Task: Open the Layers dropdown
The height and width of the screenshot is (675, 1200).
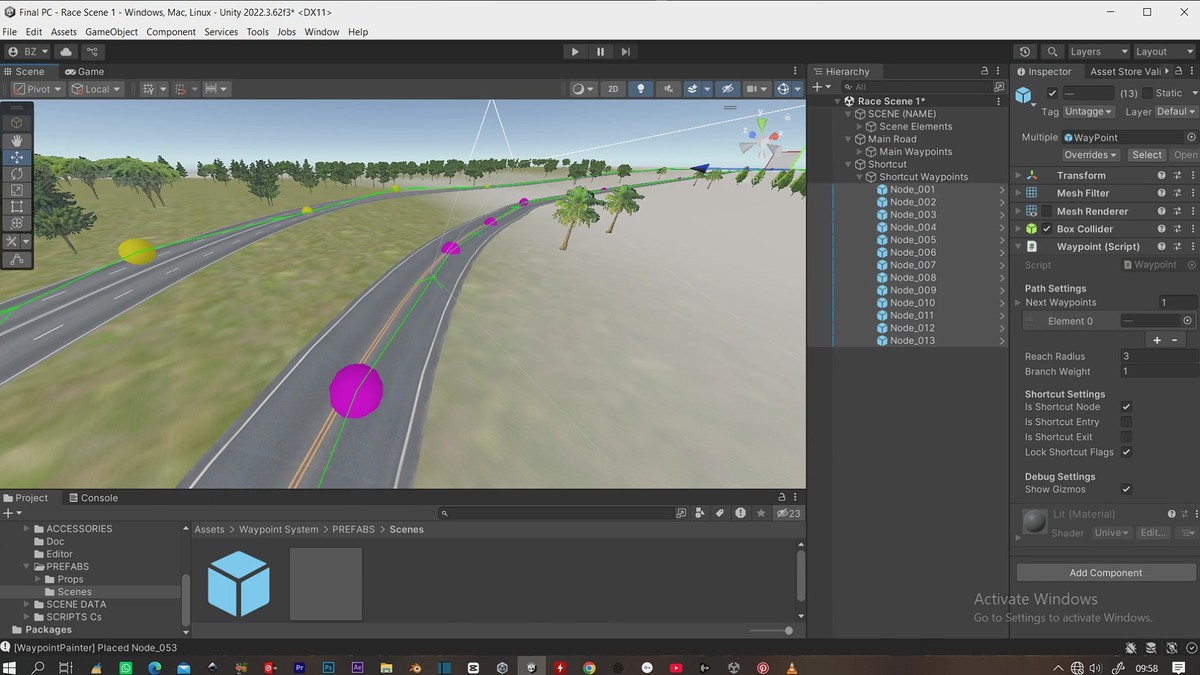Action: (x=1098, y=52)
